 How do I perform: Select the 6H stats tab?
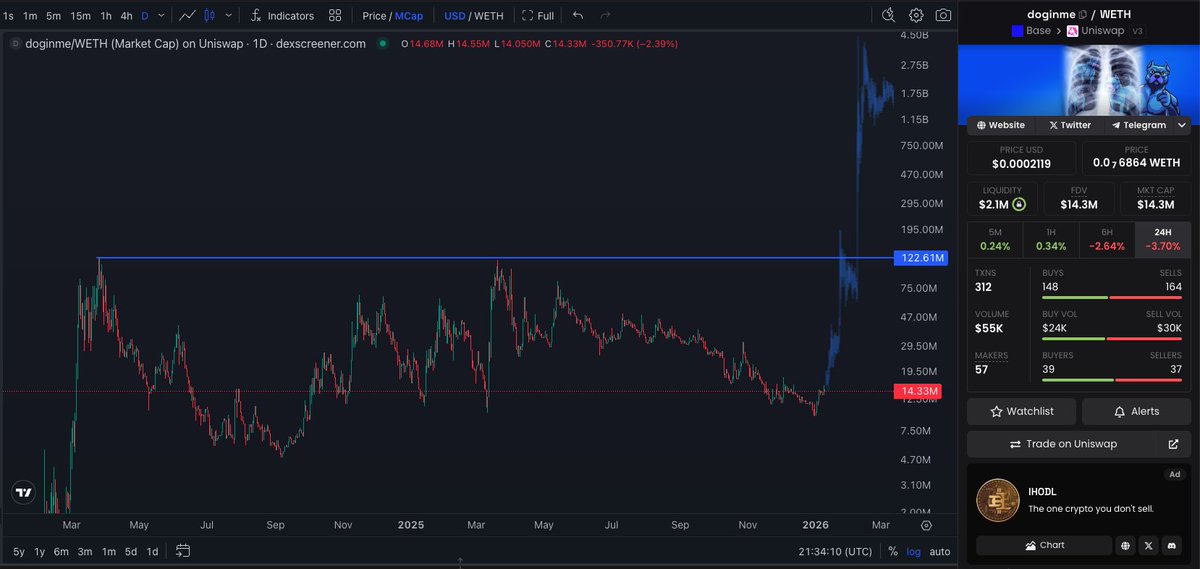tap(1107, 238)
